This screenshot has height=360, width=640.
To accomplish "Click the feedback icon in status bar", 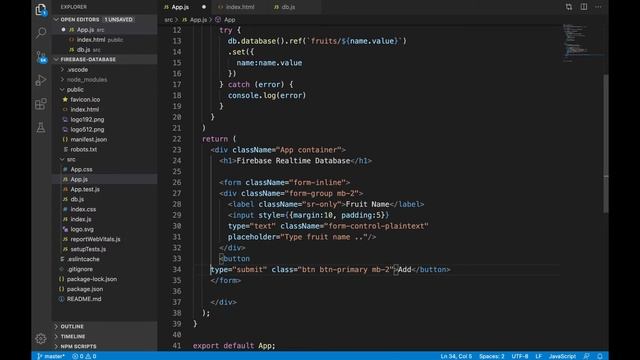I will pyautogui.click(x=586, y=356).
